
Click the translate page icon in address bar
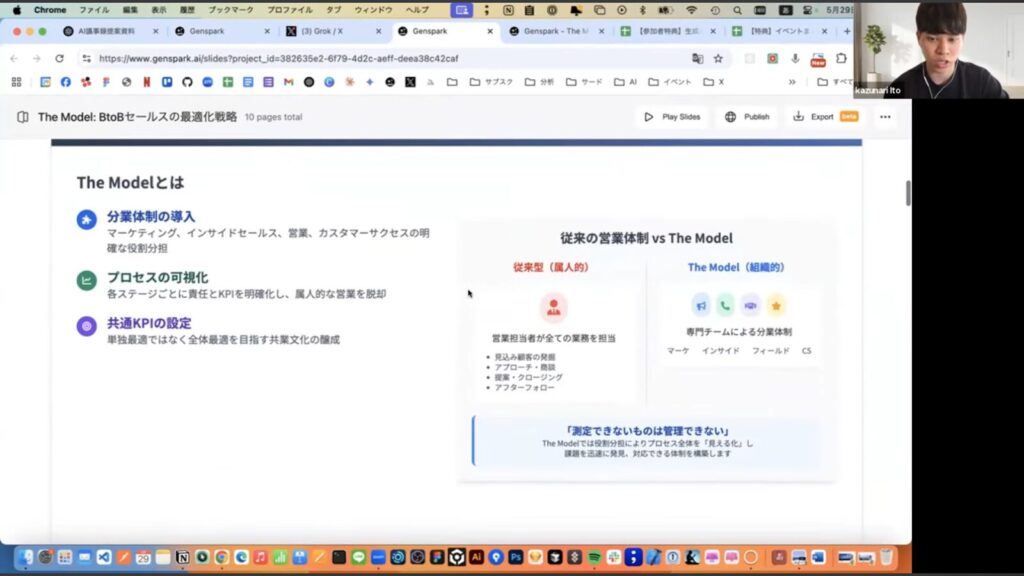coord(697,58)
